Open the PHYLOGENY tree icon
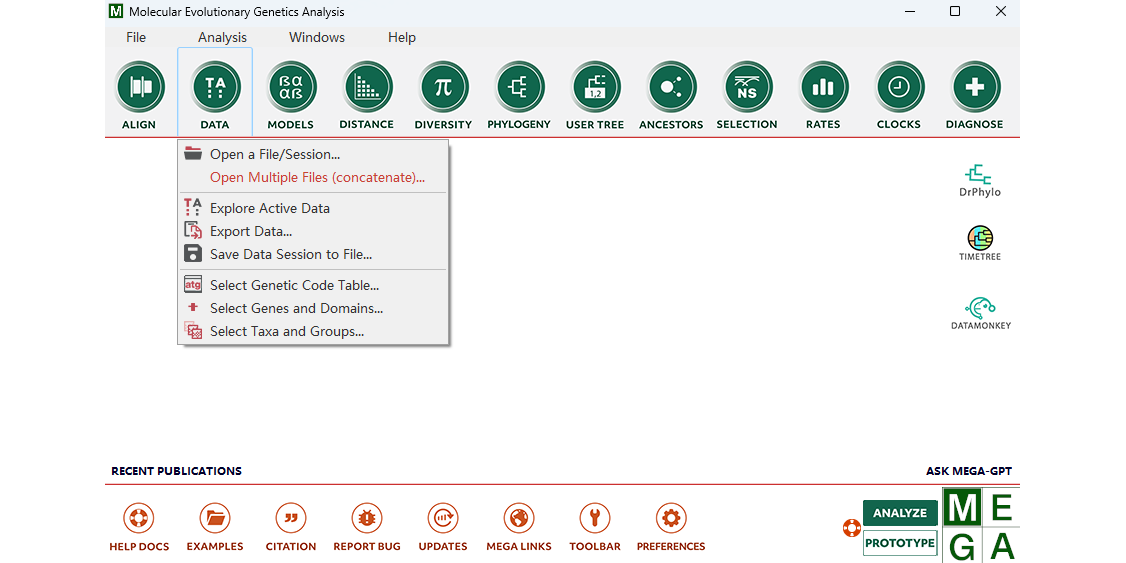Image resolution: width=1126 pixels, height=563 pixels. pos(519,88)
